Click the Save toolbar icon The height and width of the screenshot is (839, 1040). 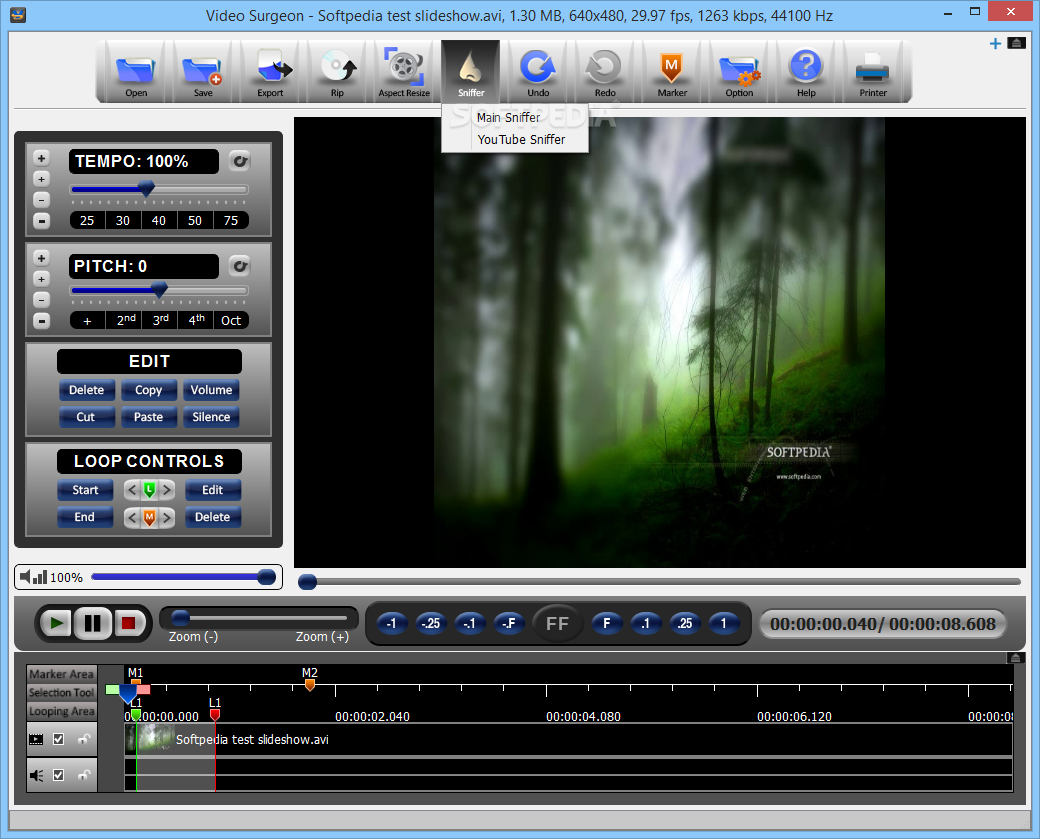(x=203, y=72)
